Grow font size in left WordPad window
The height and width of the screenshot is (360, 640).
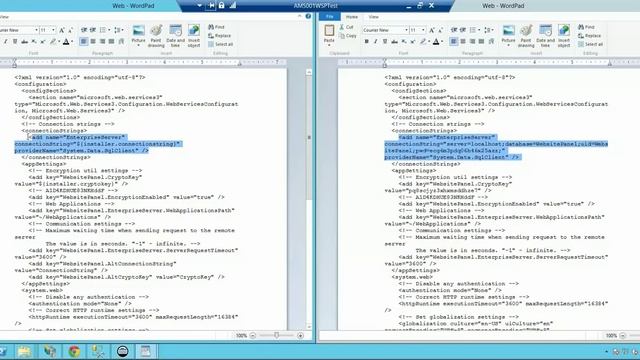click(x=62, y=30)
